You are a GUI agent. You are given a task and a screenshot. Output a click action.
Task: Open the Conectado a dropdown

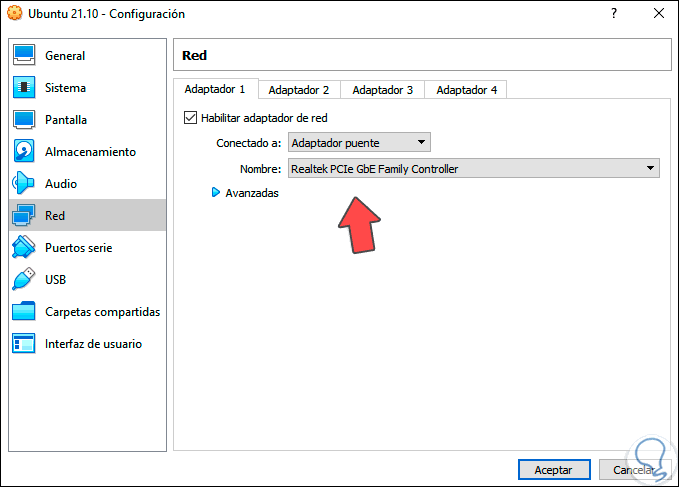pos(359,143)
